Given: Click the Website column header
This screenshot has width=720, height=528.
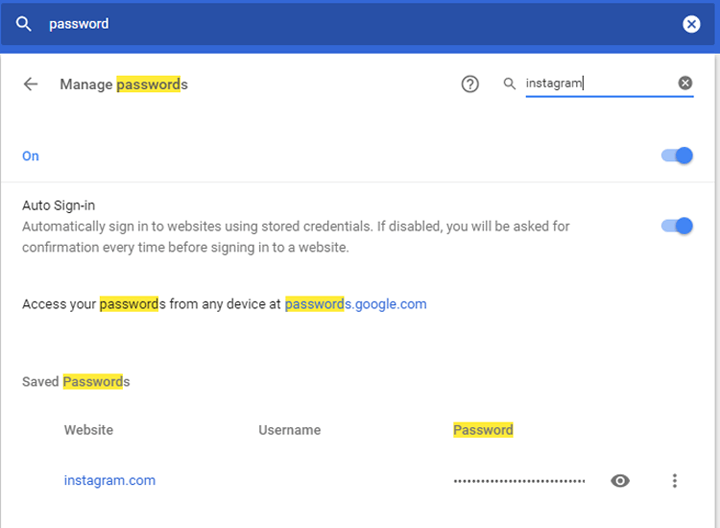Looking at the screenshot, I should tap(89, 430).
